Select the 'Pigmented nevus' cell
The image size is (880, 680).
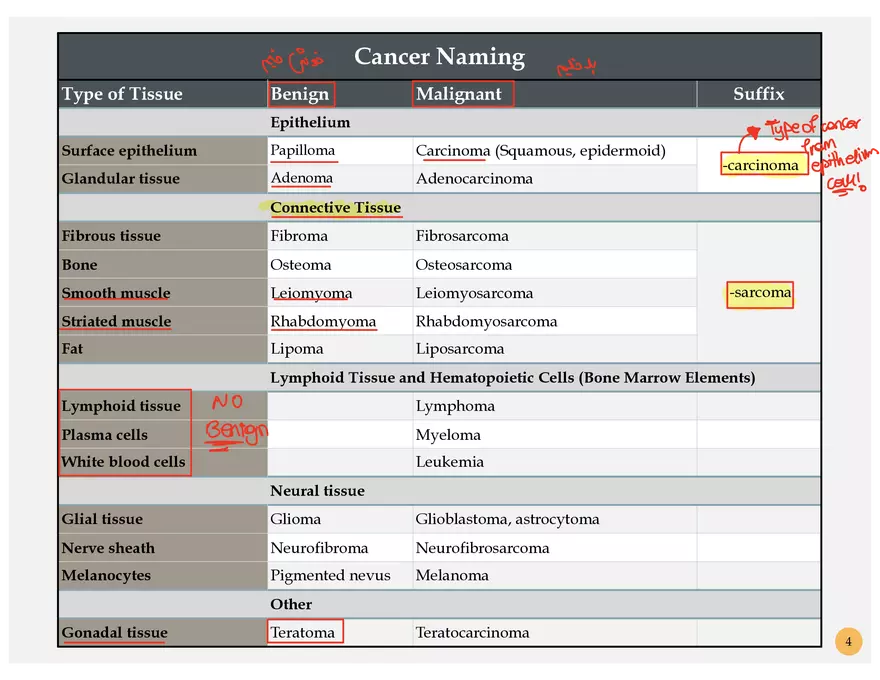330,576
